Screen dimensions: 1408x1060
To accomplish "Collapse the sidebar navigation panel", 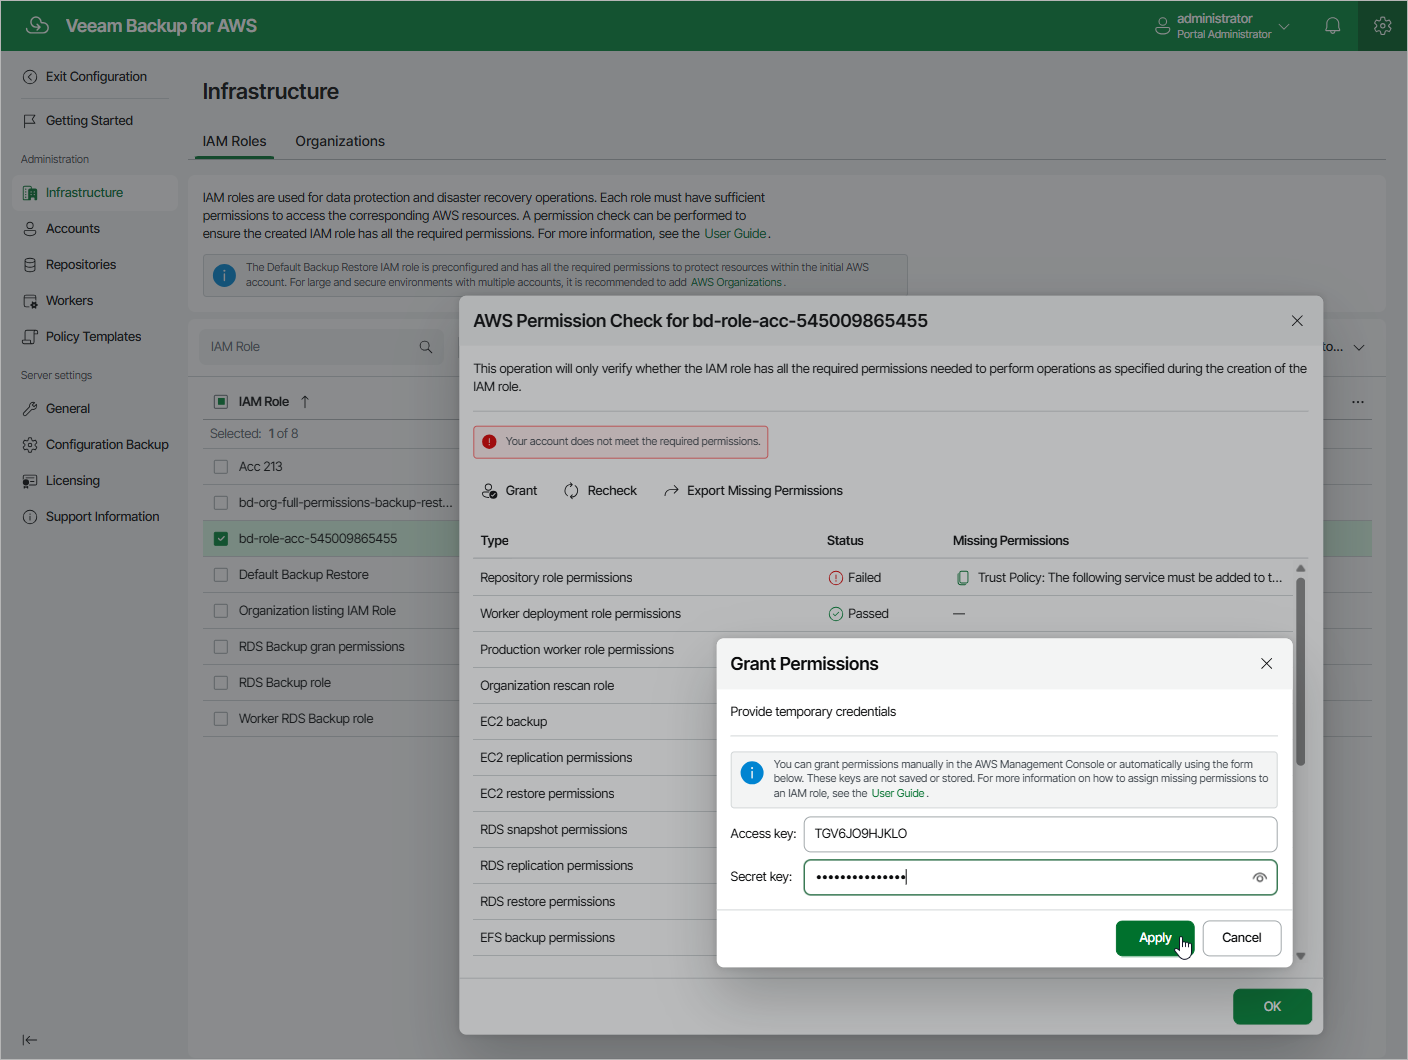I will click(30, 1040).
